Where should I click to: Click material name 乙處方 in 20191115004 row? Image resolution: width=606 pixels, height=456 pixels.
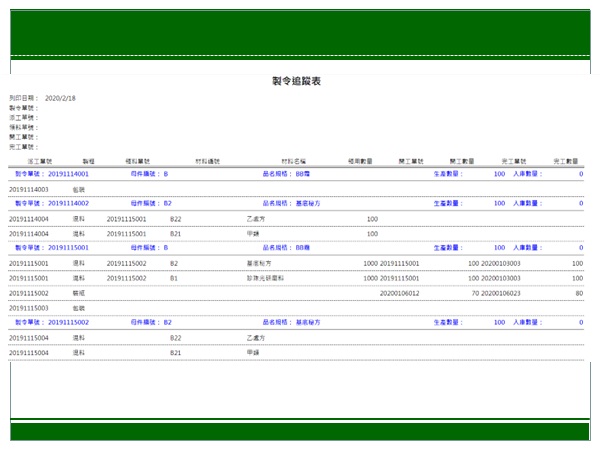256,338
